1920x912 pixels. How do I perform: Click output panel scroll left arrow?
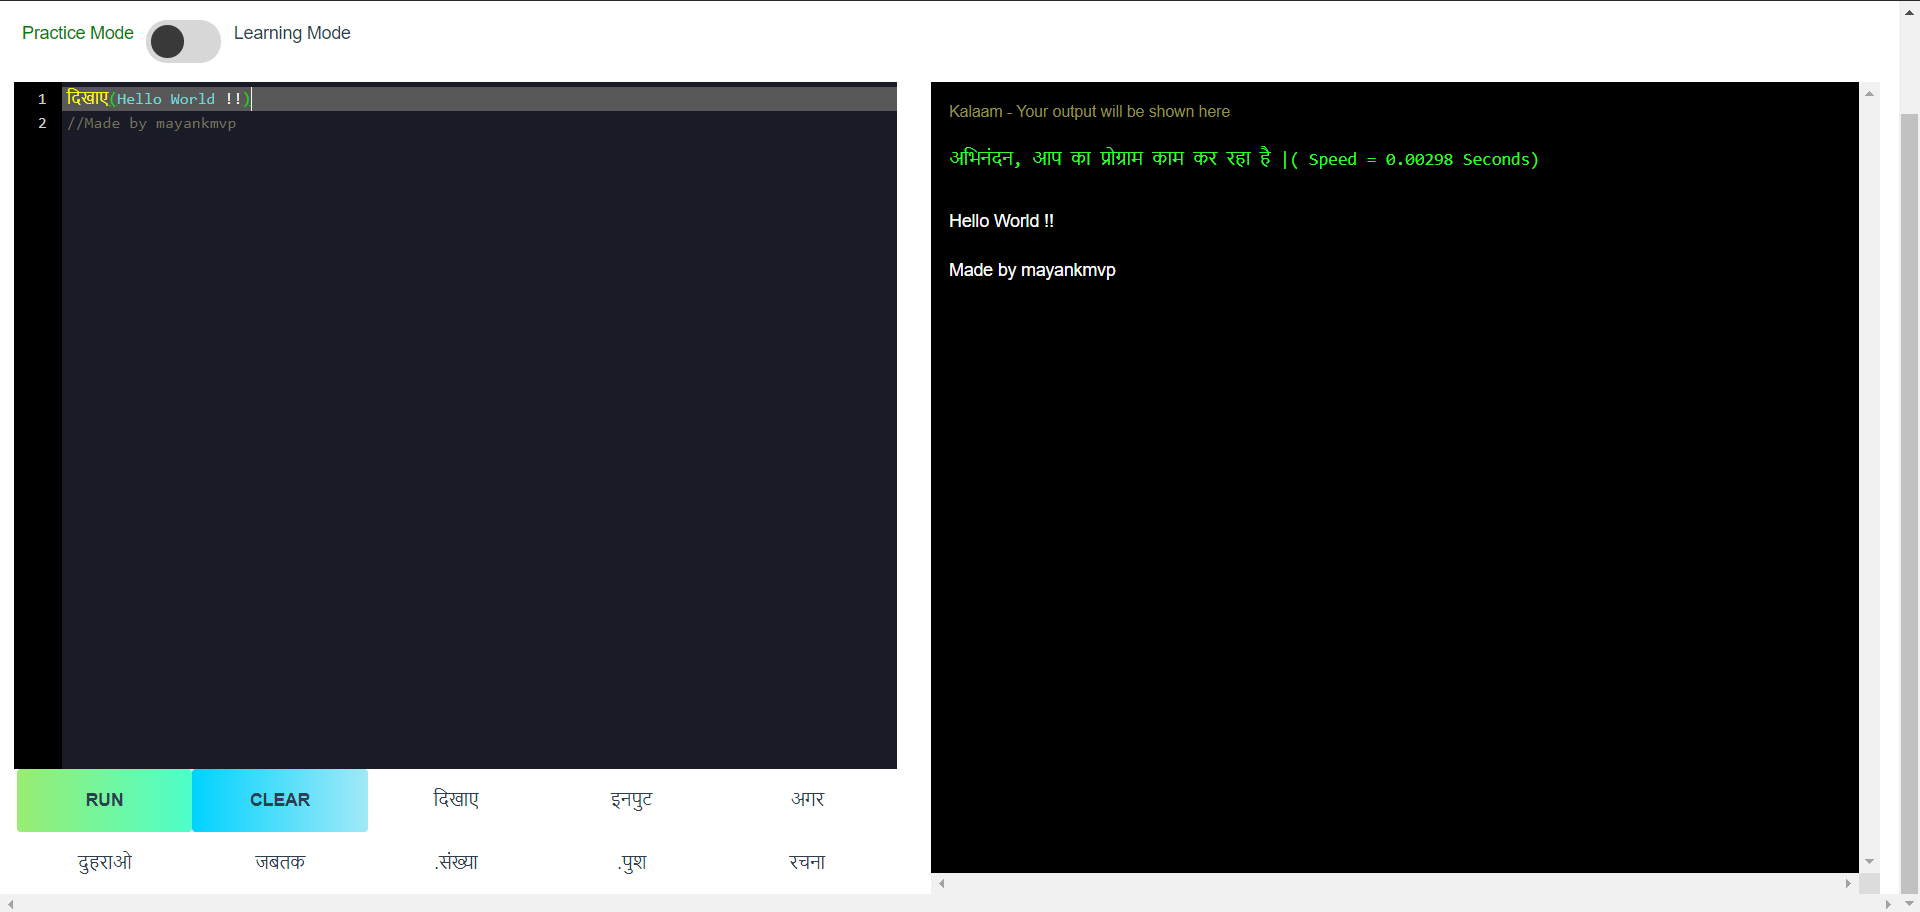pos(941,883)
